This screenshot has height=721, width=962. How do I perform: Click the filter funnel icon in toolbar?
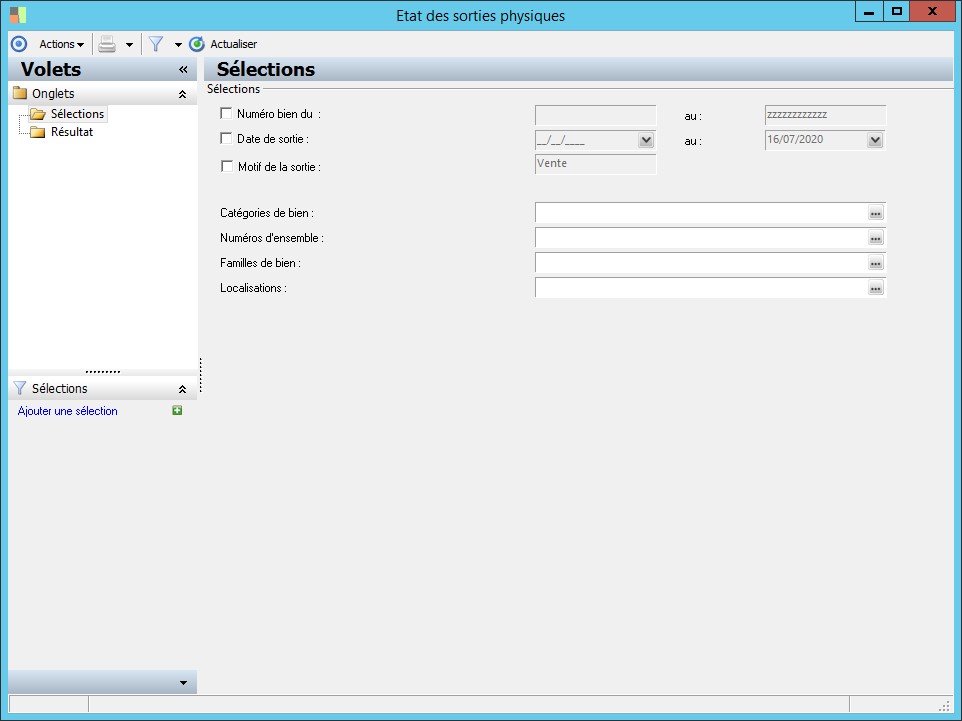tap(156, 44)
